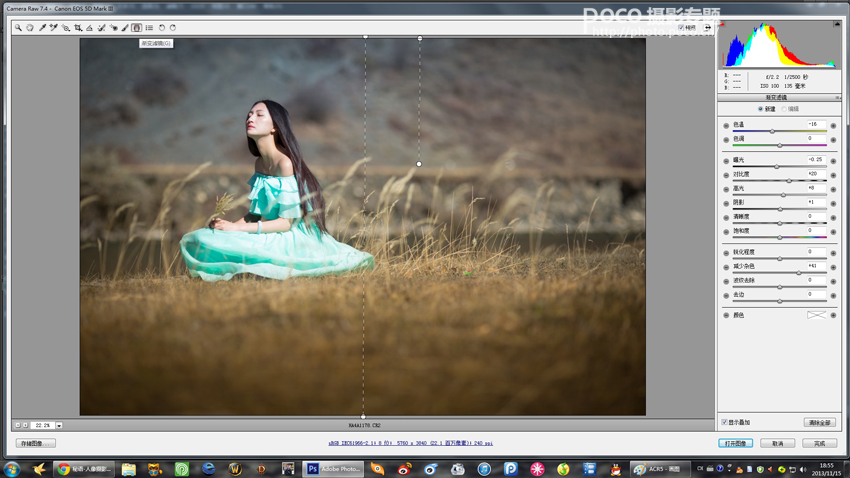Rotate image counterclockwise
Image resolution: width=850 pixels, height=478 pixels.
pyautogui.click(x=162, y=28)
